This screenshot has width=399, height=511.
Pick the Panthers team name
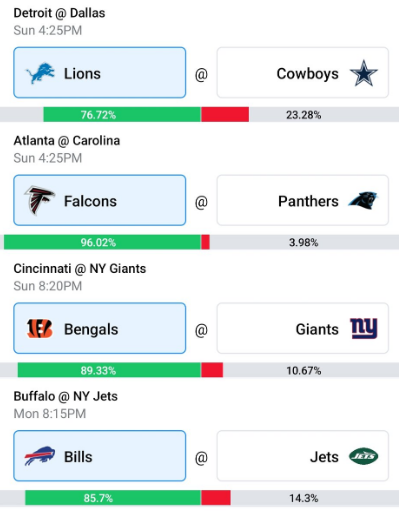click(x=308, y=201)
